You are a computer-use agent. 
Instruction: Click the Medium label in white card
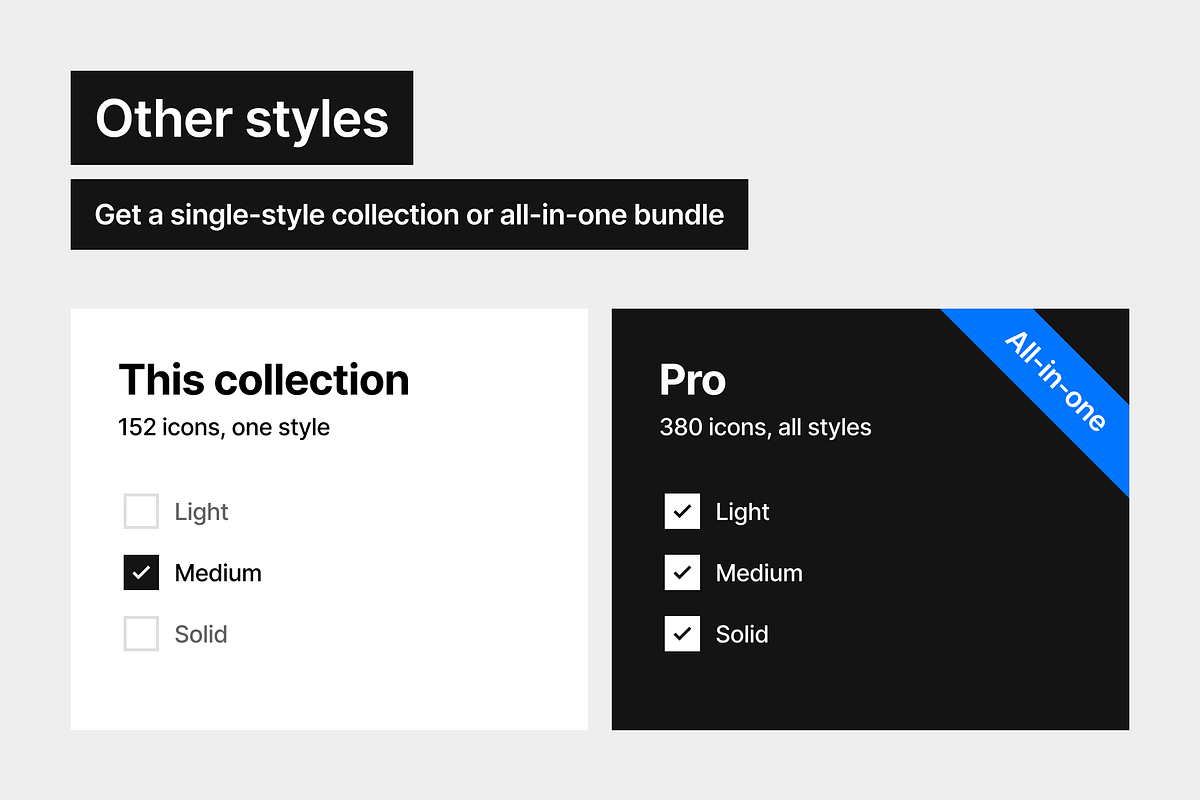coord(218,573)
